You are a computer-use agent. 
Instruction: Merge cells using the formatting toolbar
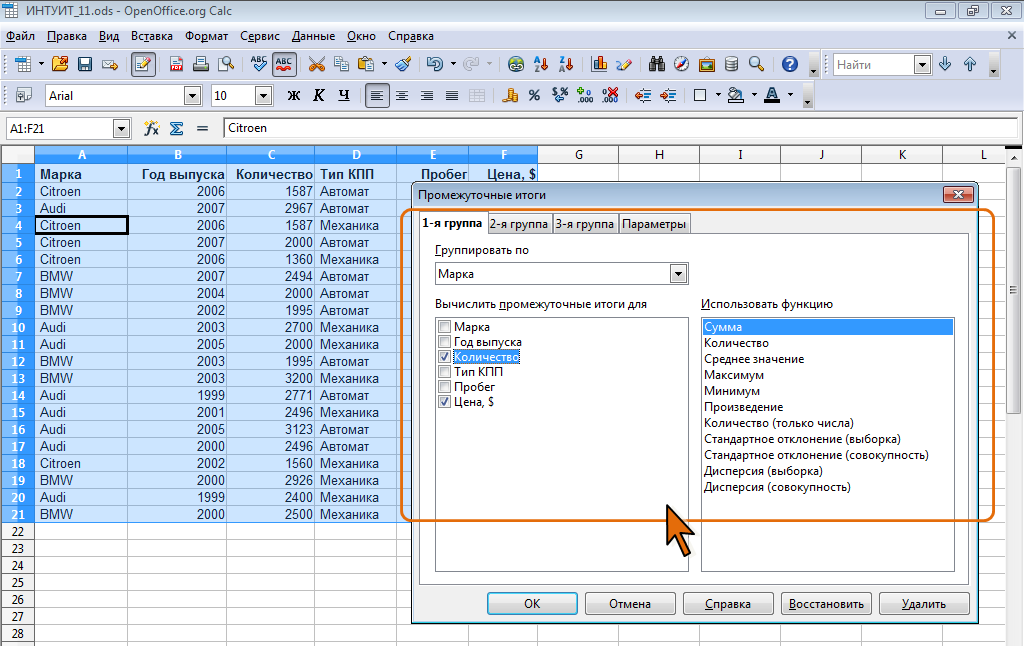point(477,95)
